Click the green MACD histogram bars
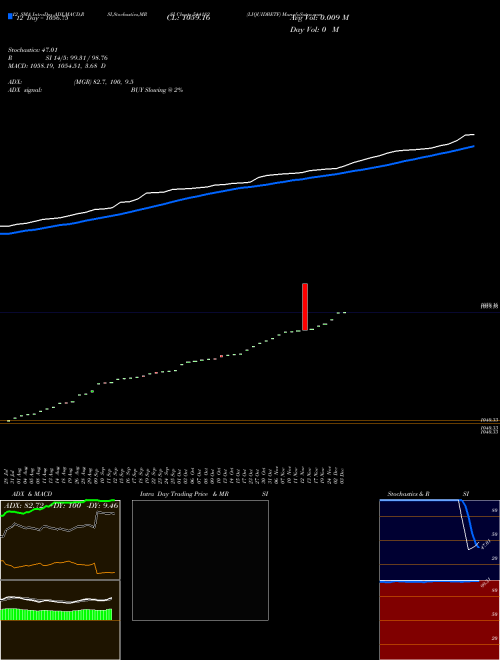This screenshot has width=500, height=660. click(x=56, y=615)
